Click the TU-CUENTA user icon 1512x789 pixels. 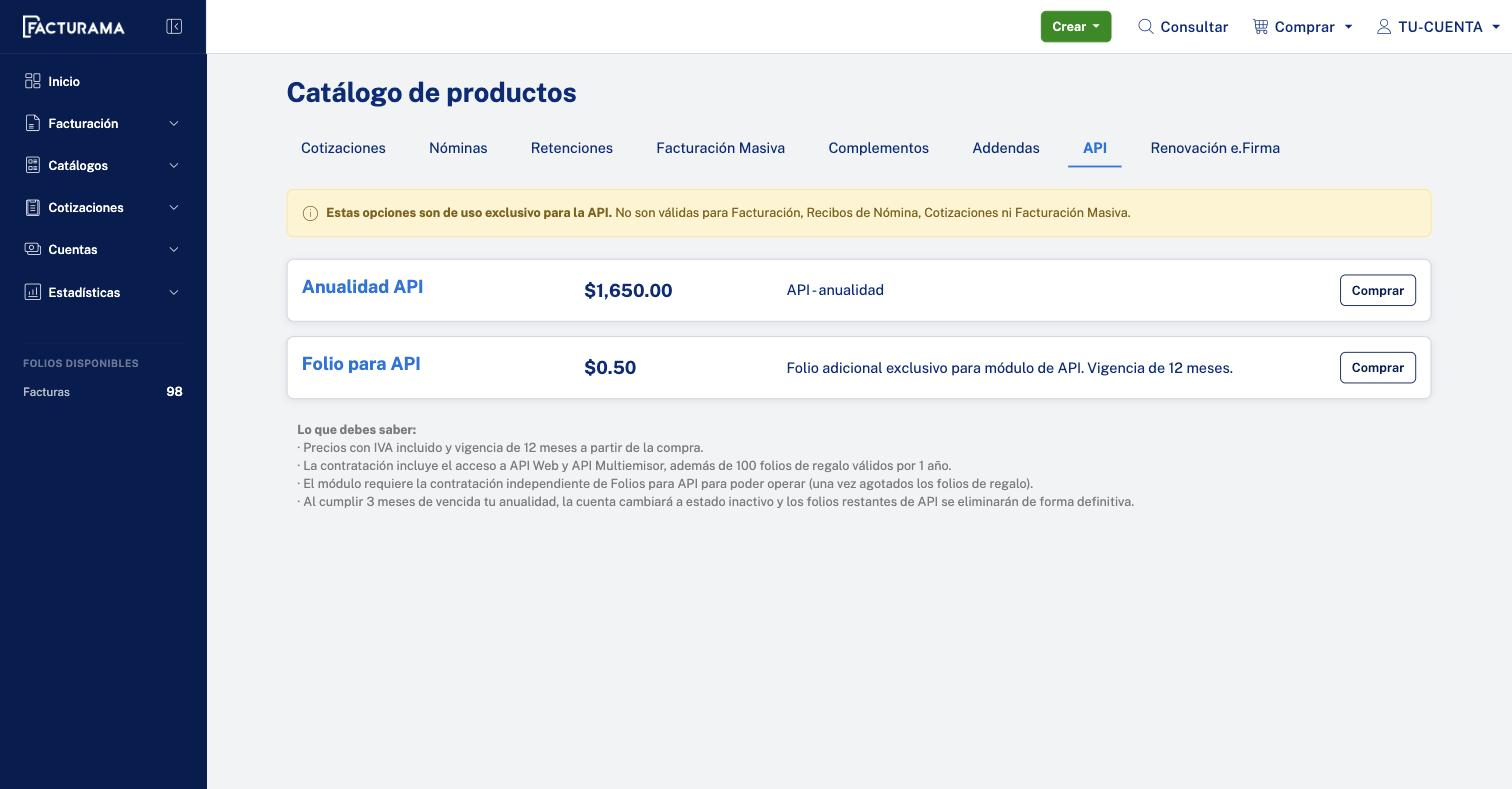[x=1384, y=27]
